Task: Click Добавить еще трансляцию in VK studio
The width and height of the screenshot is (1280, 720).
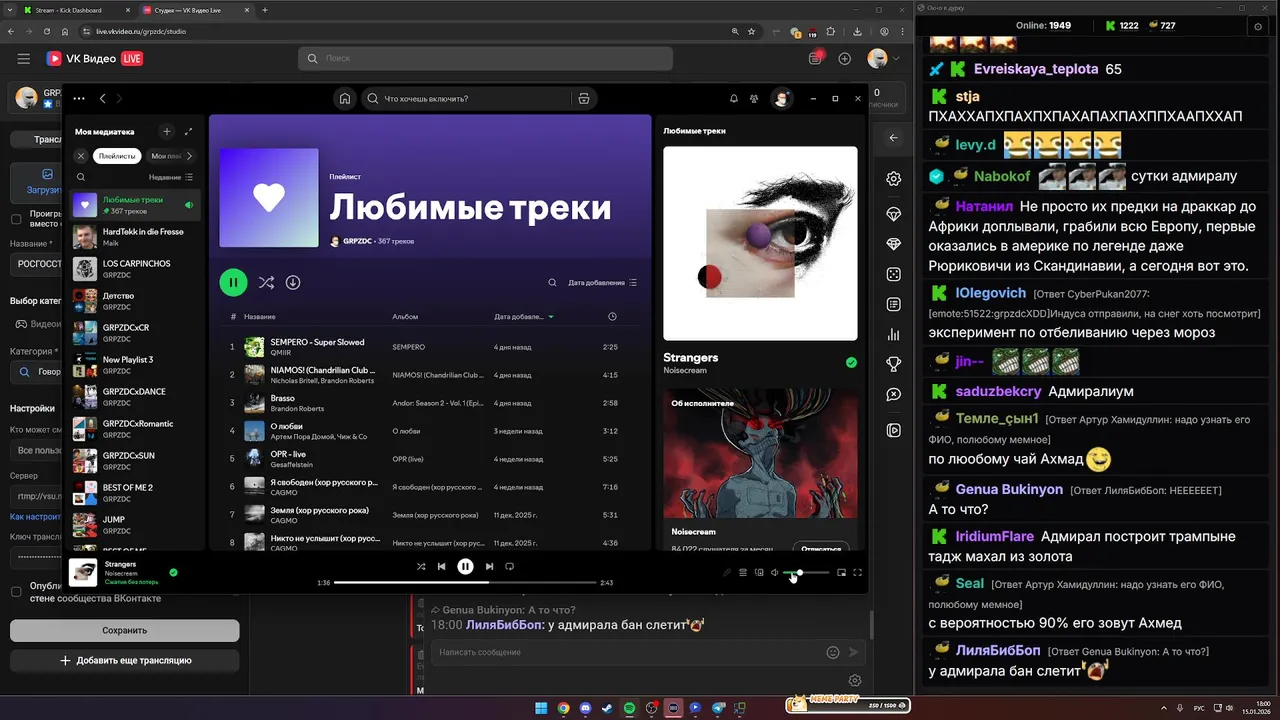Action: coord(125,660)
